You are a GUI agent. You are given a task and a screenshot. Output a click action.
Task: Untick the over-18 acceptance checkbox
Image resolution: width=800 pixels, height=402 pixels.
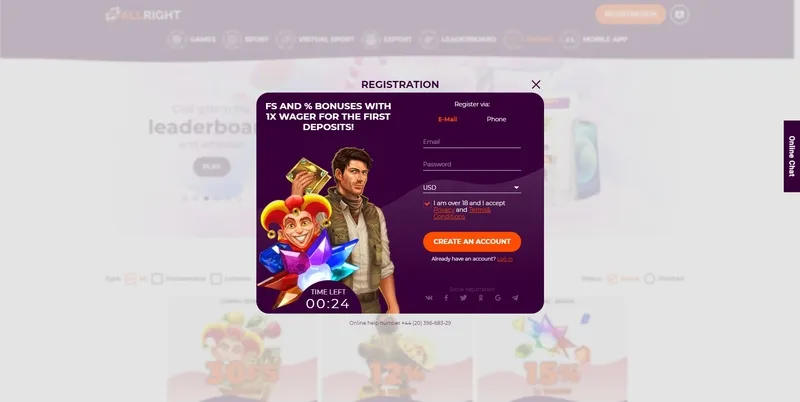click(x=427, y=204)
